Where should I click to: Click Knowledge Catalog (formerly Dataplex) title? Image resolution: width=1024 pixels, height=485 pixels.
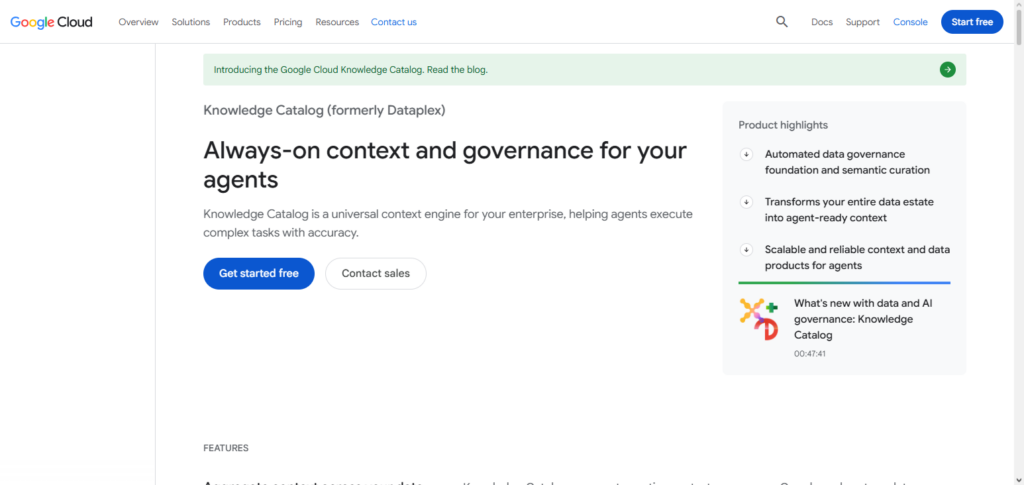click(324, 110)
